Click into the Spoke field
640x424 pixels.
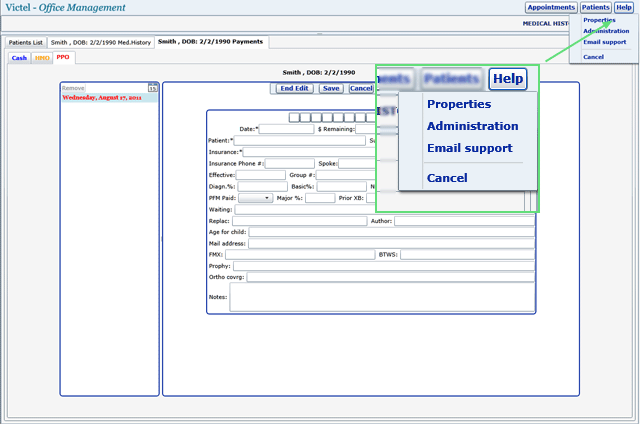[357, 163]
